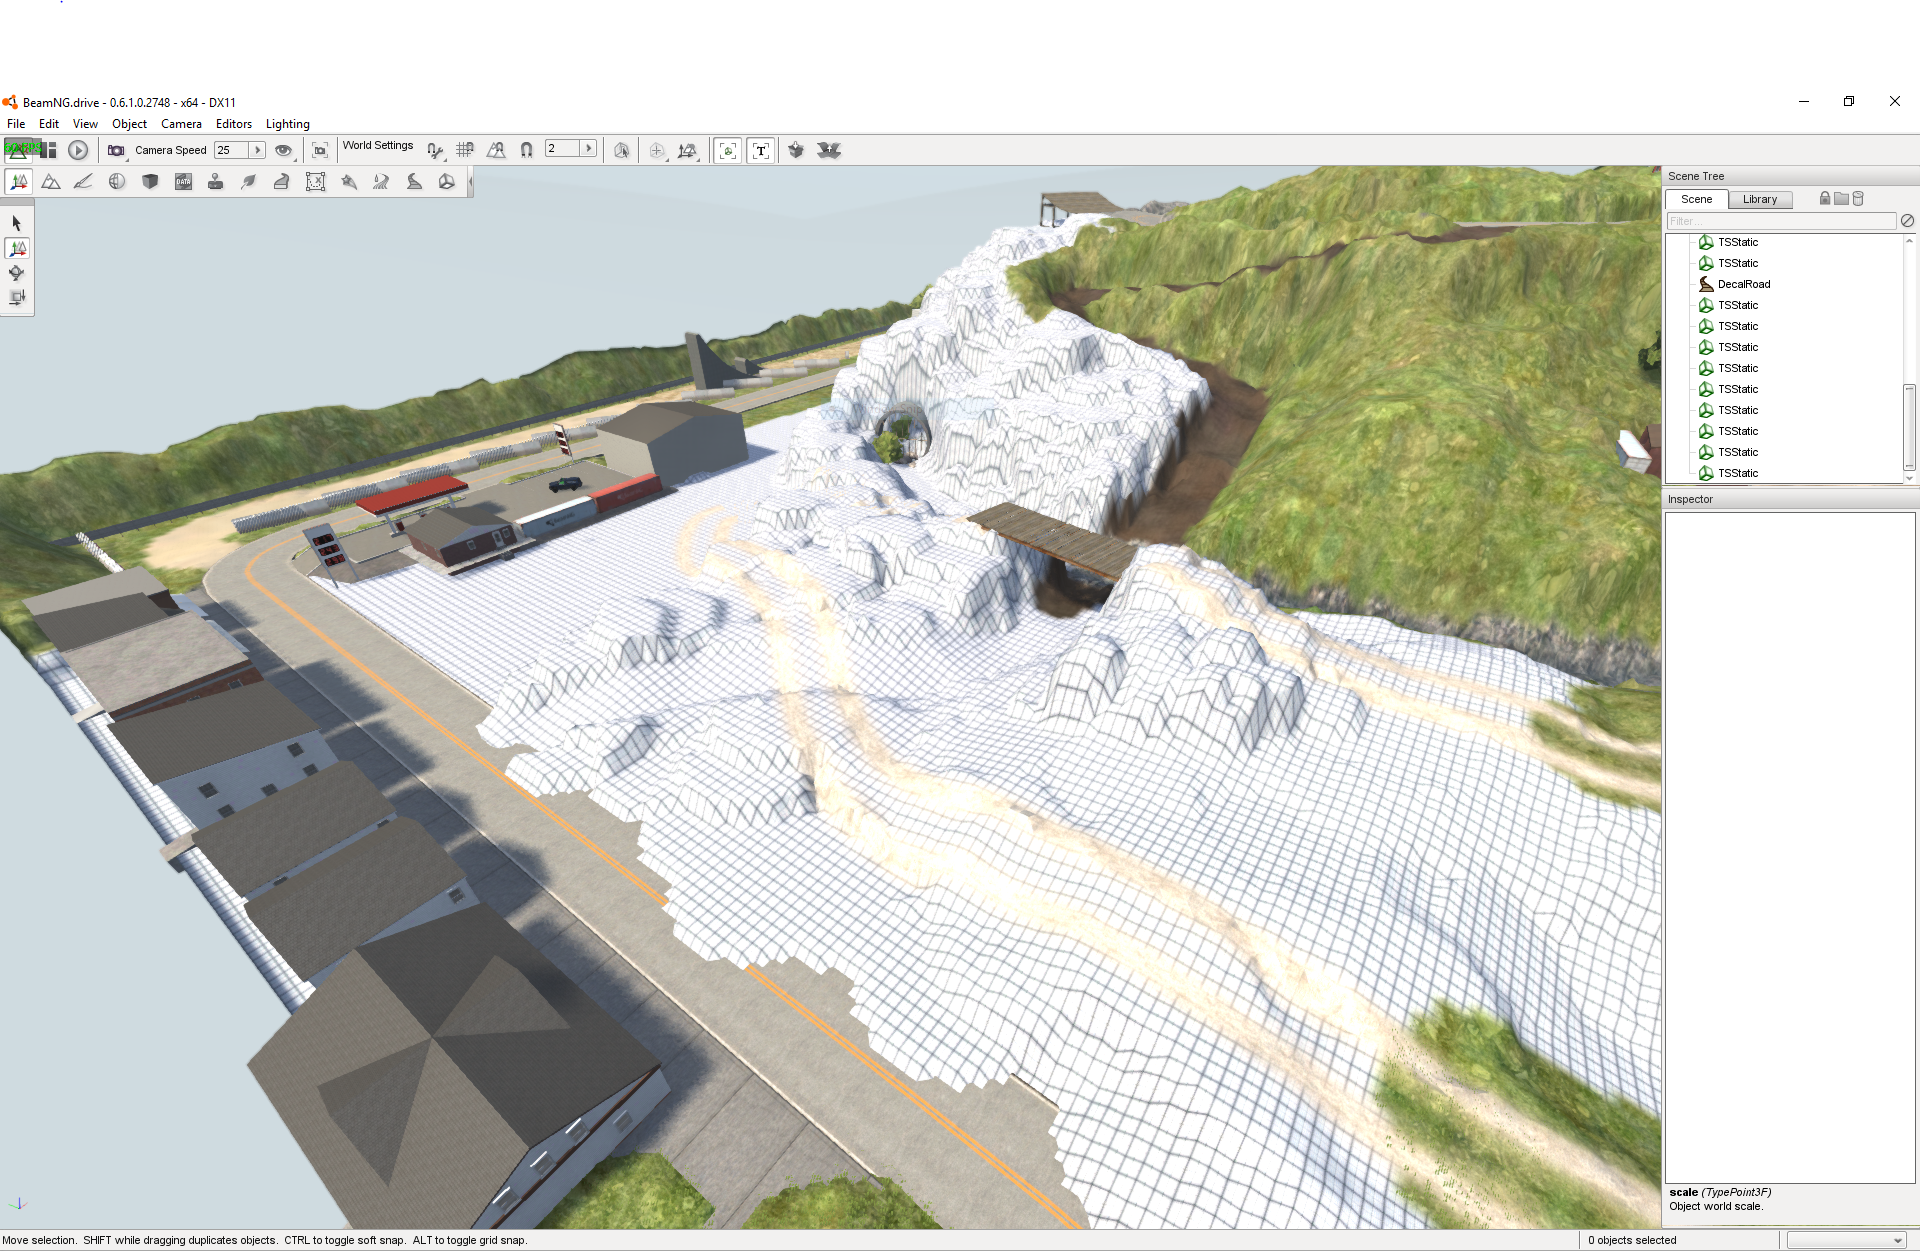Open the Object menu

click(129, 124)
